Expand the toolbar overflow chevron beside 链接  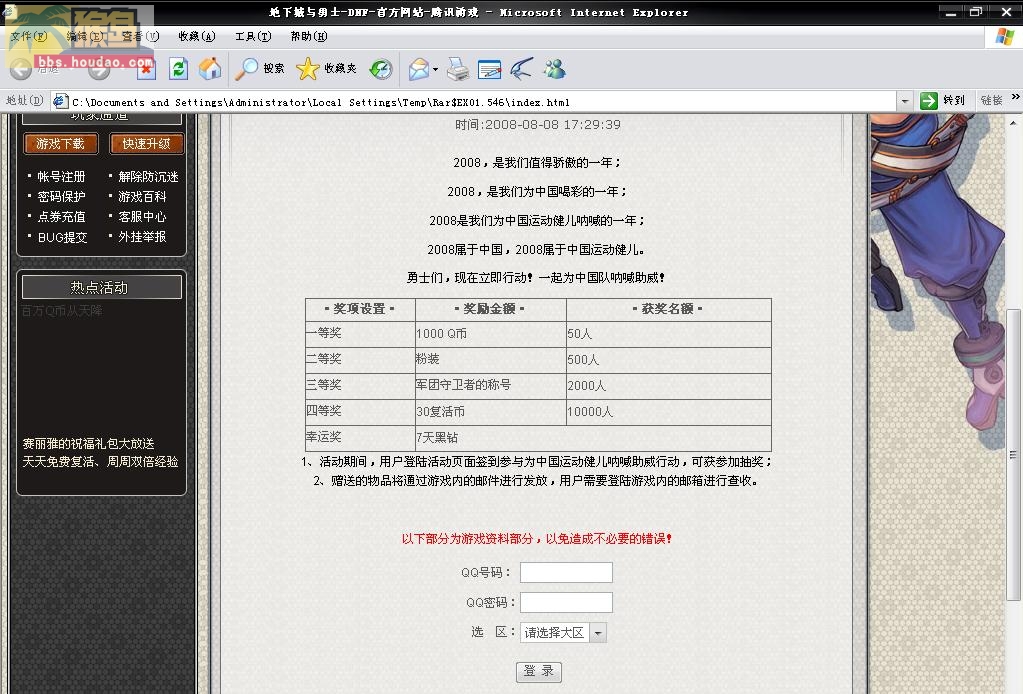[1015, 97]
